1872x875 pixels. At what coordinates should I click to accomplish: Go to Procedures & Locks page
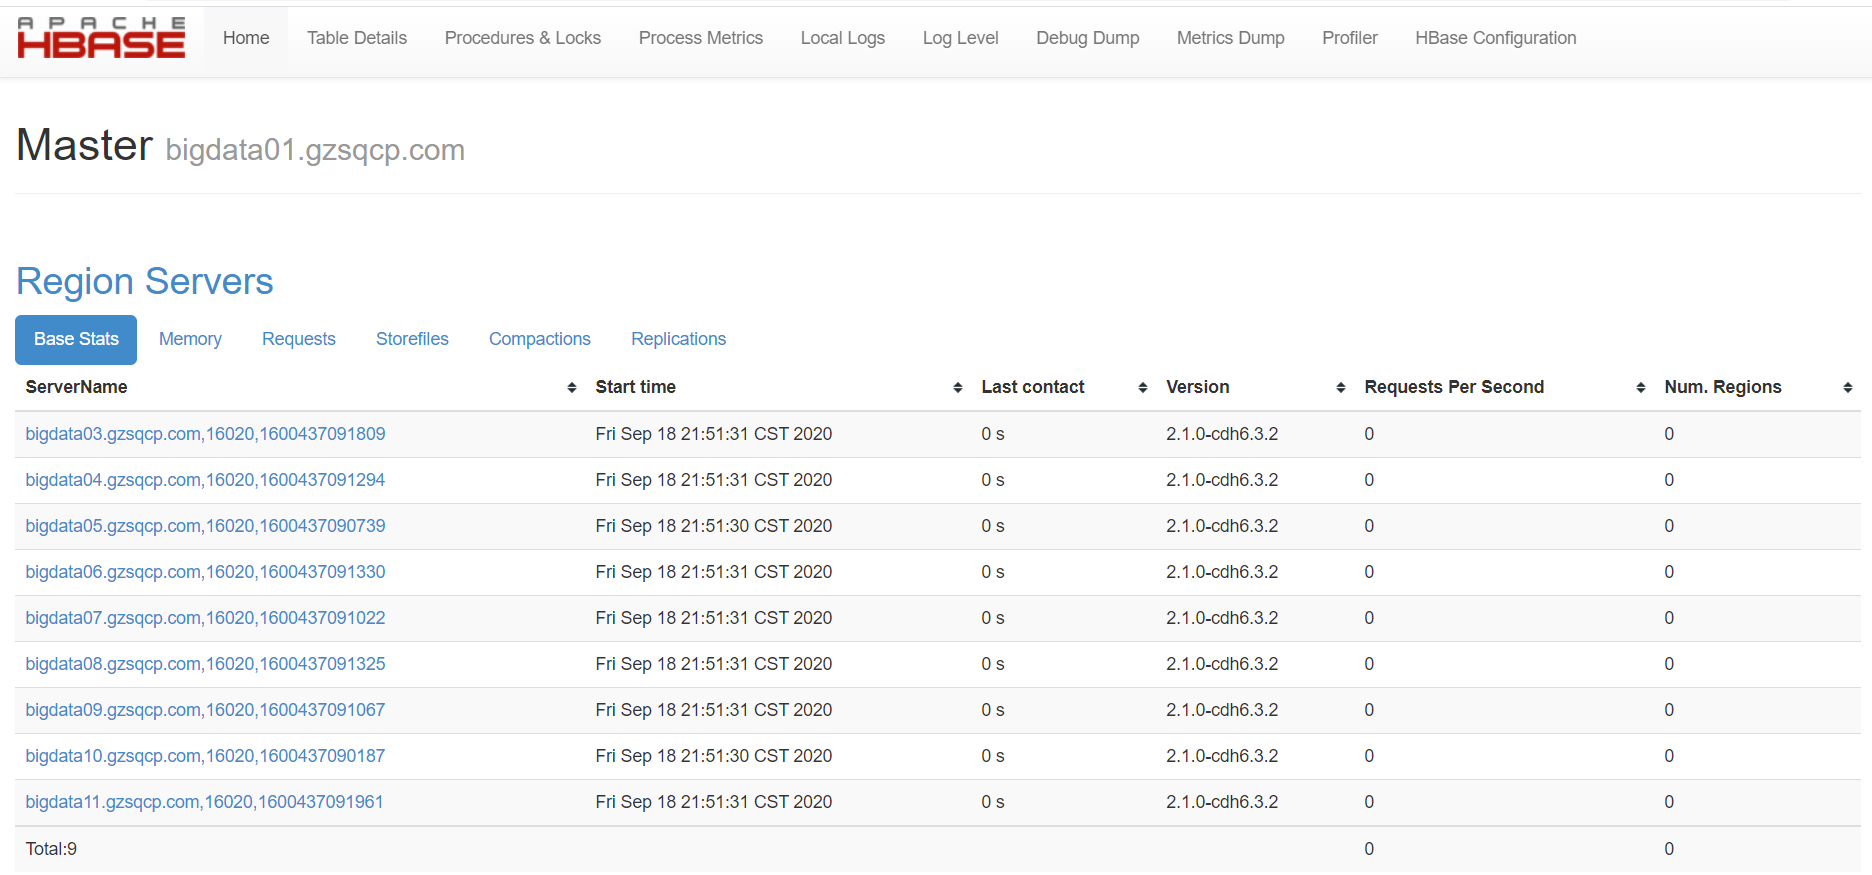tap(523, 38)
